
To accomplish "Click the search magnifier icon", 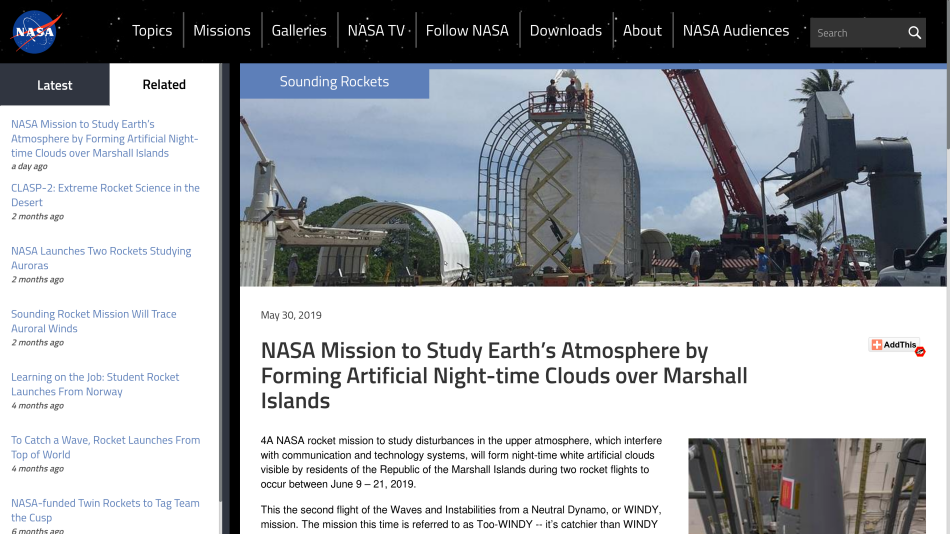I will (x=914, y=33).
